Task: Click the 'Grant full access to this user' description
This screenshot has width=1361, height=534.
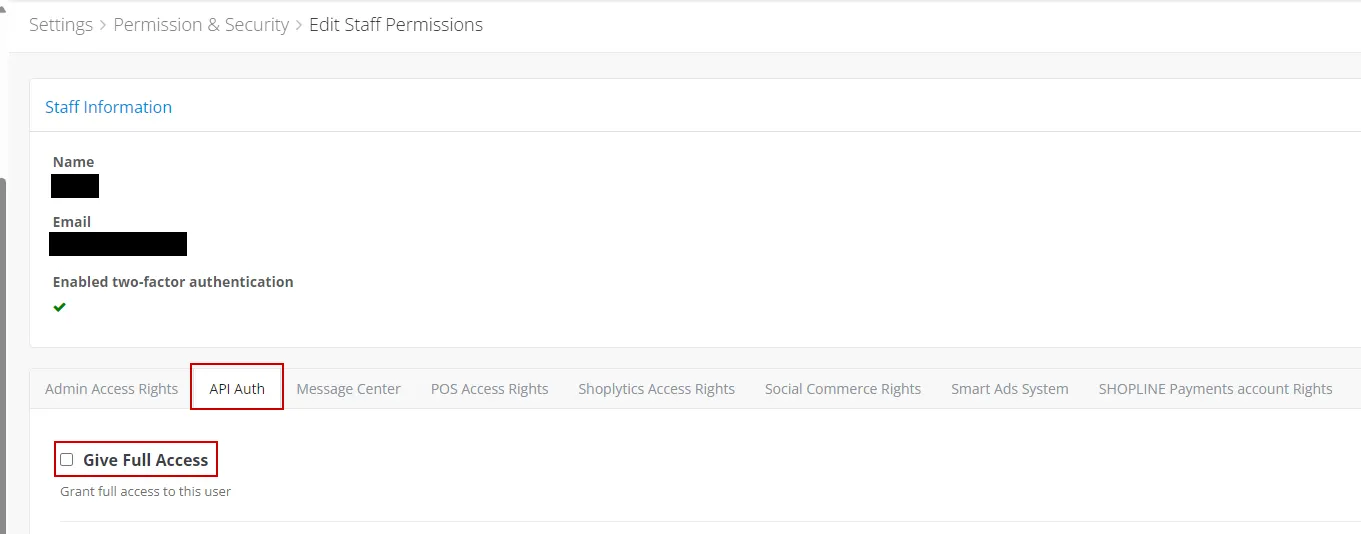Action: tap(145, 491)
